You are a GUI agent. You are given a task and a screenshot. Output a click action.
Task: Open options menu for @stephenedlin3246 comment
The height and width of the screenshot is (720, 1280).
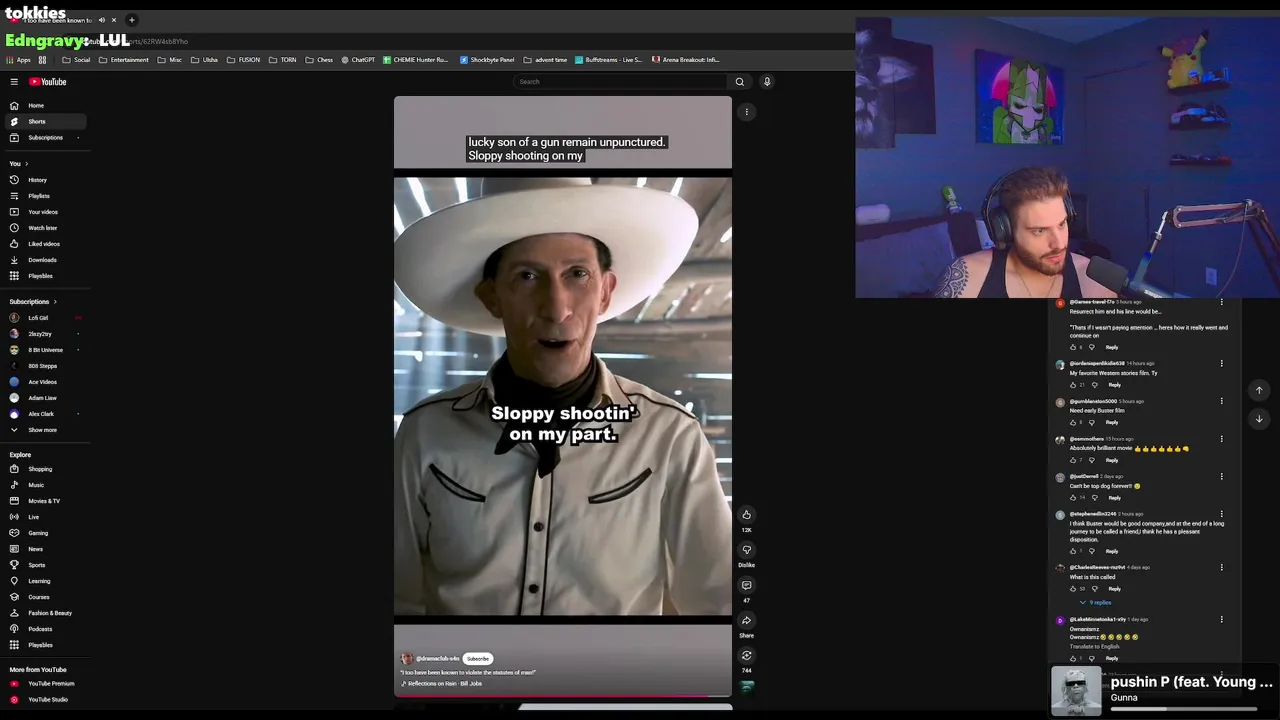pos(1221,514)
